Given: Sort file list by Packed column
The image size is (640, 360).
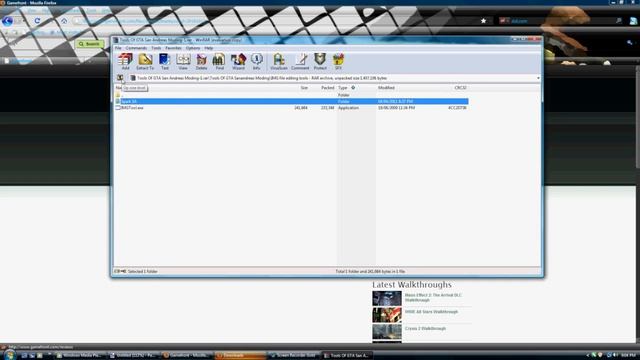Looking at the screenshot, I should [327, 88].
